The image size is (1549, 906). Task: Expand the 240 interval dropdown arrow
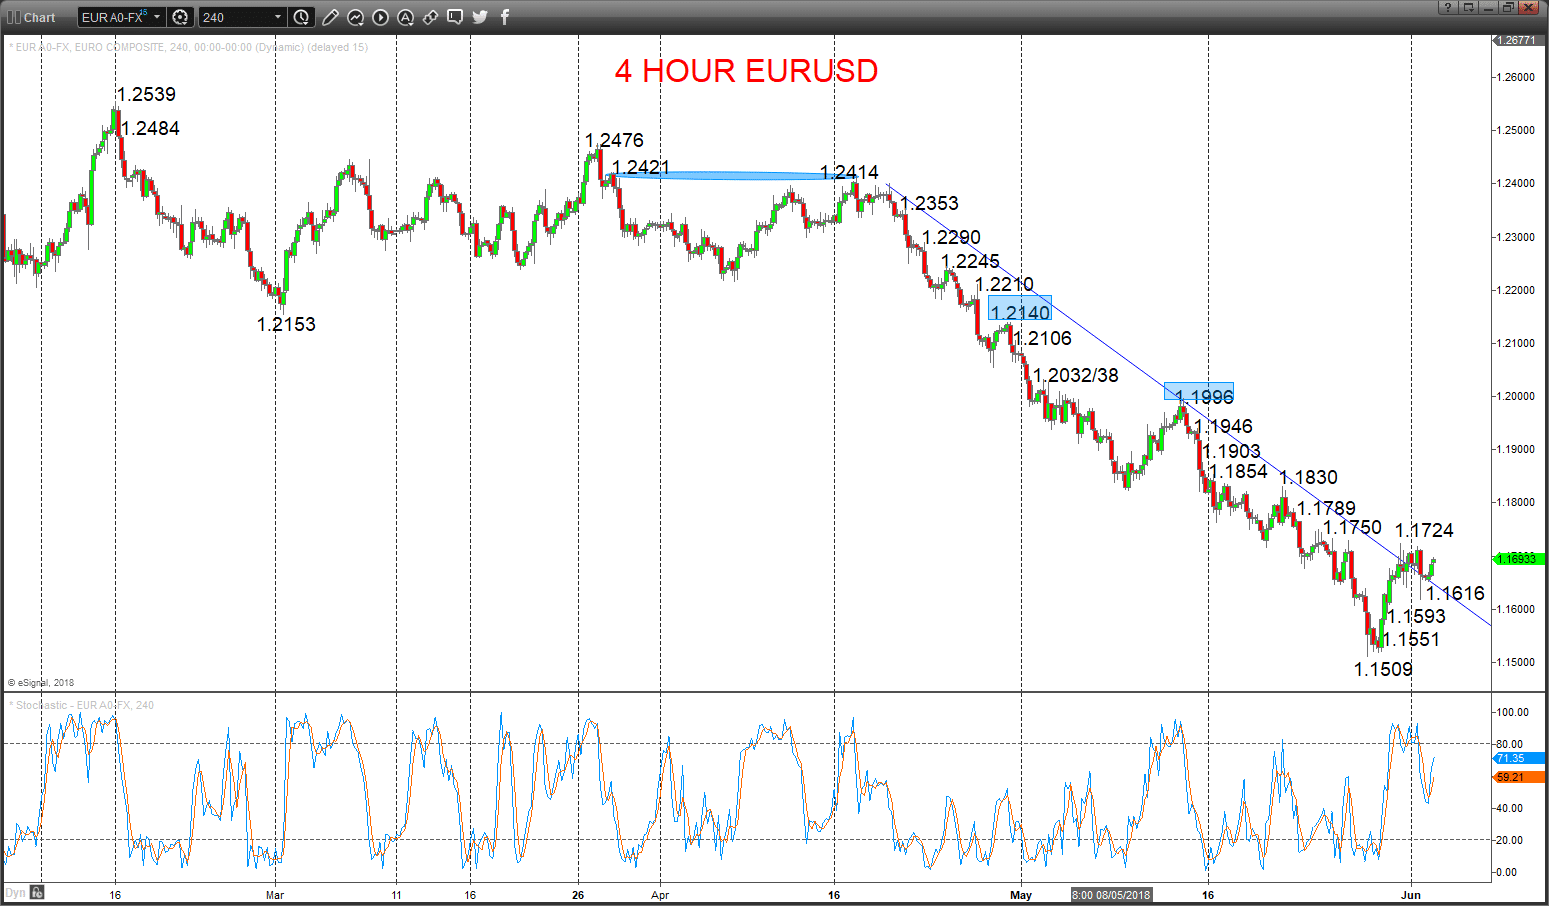pyautogui.click(x=277, y=17)
